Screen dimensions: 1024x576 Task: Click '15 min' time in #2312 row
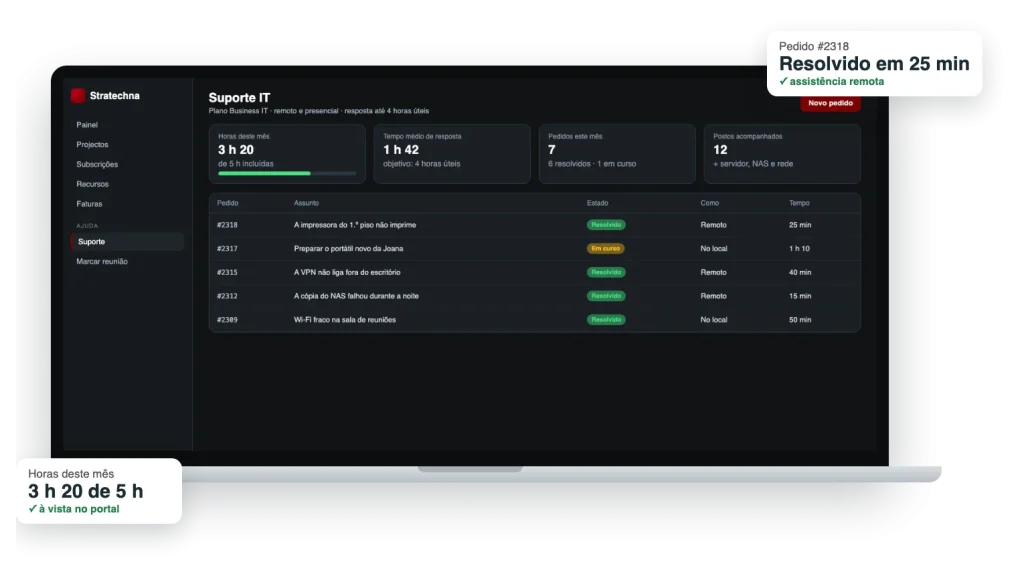[x=799, y=296]
